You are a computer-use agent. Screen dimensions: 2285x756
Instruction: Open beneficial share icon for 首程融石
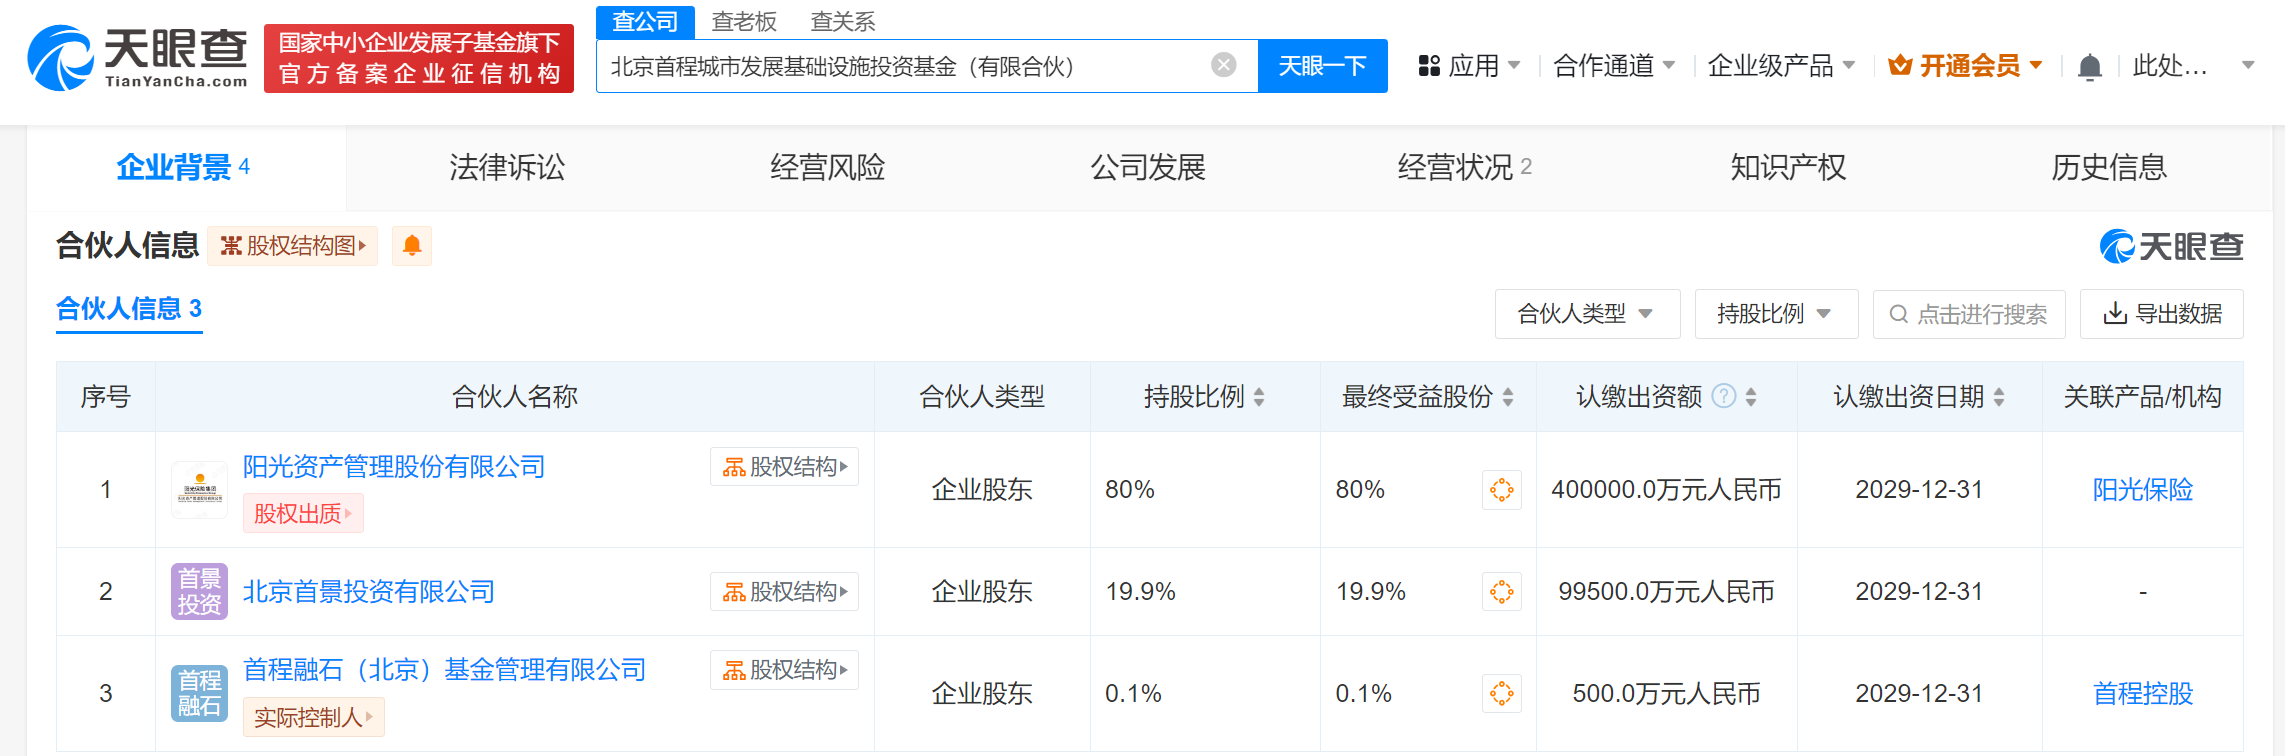tap(1501, 694)
